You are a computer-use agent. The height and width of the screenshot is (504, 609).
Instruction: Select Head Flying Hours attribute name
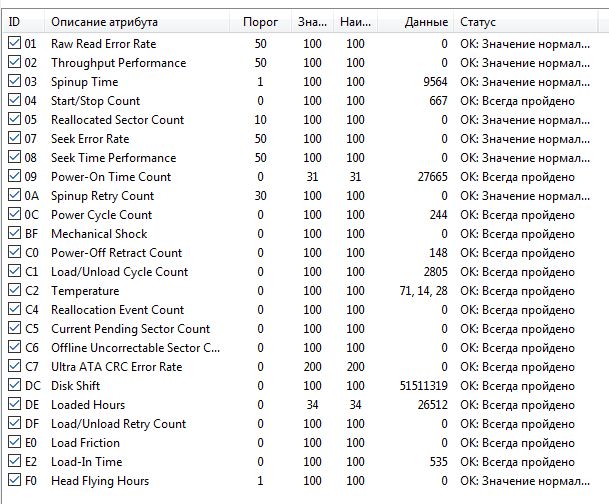[100, 481]
